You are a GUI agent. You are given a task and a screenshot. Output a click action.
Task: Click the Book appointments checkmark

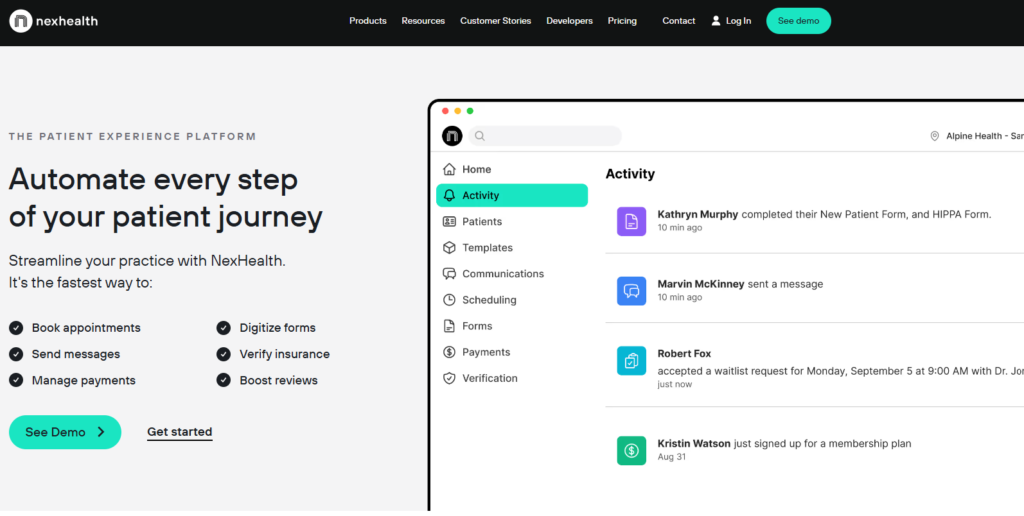click(x=16, y=328)
